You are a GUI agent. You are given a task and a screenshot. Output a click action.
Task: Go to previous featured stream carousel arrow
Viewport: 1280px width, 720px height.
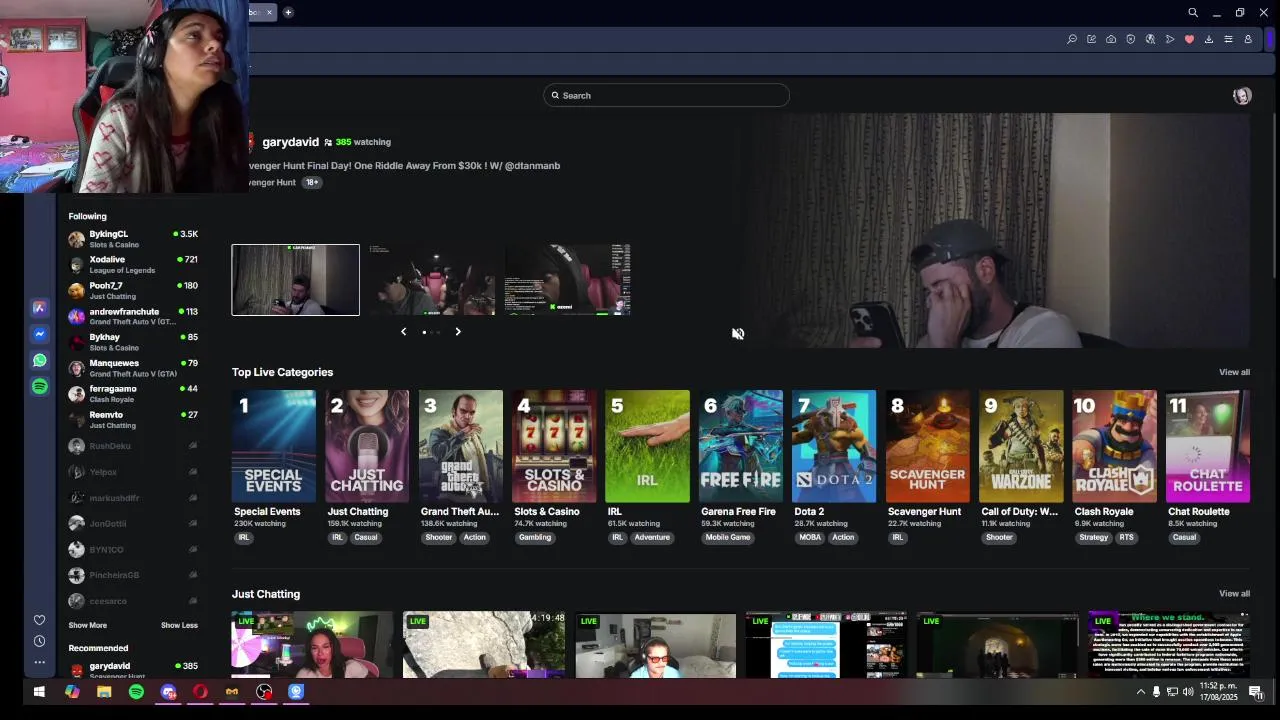tap(404, 332)
